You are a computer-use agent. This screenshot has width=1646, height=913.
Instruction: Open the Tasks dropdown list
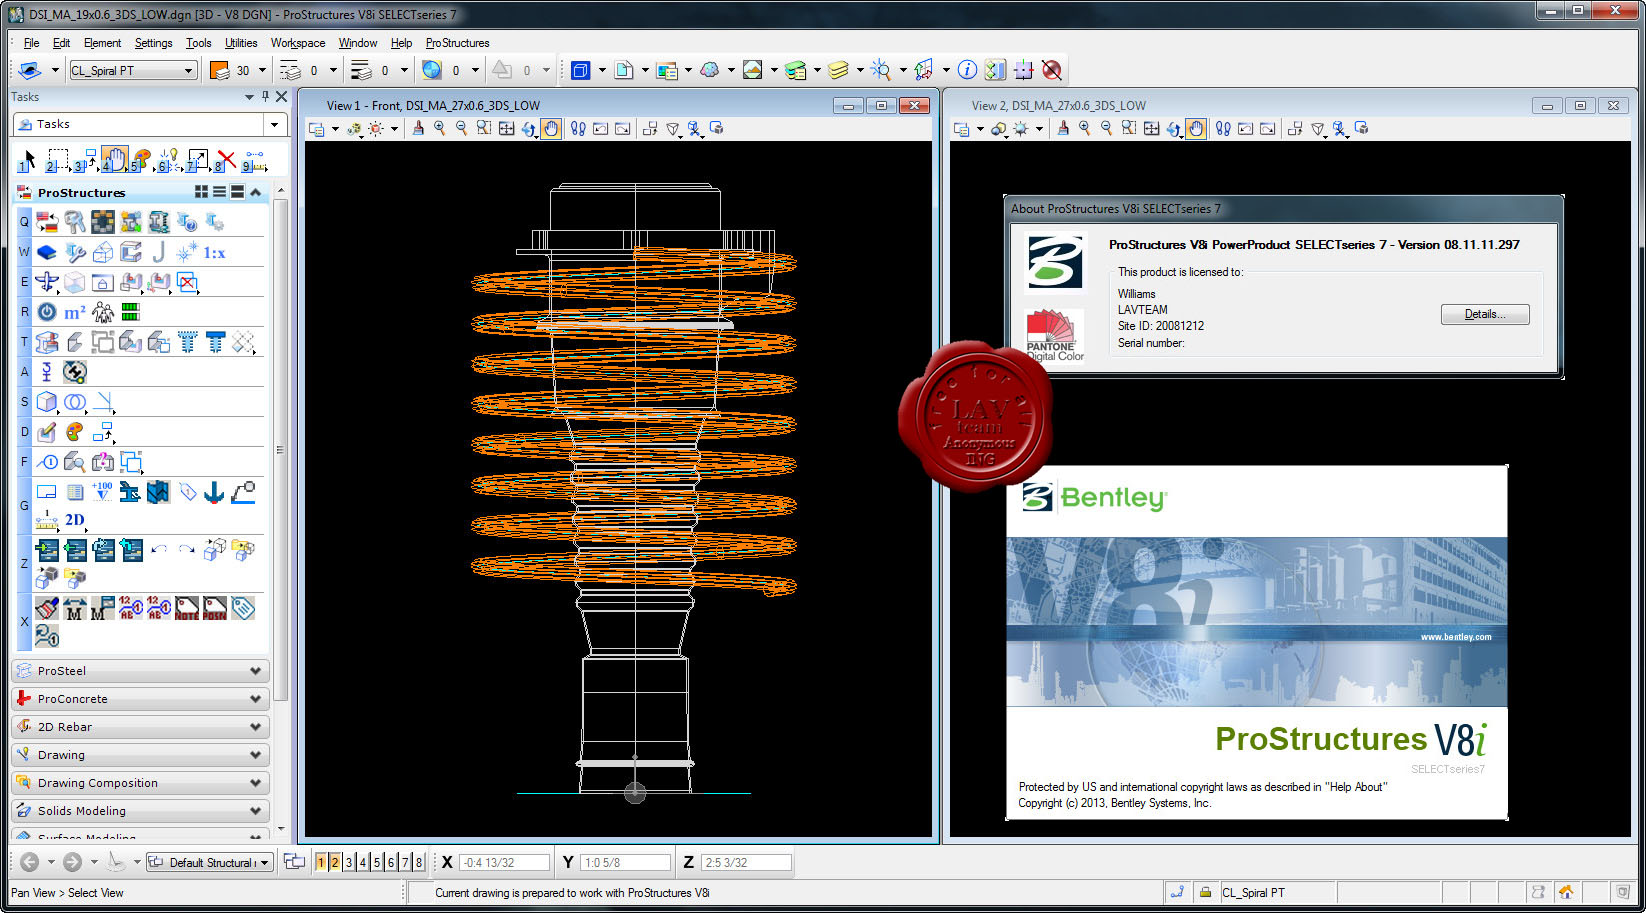[274, 124]
